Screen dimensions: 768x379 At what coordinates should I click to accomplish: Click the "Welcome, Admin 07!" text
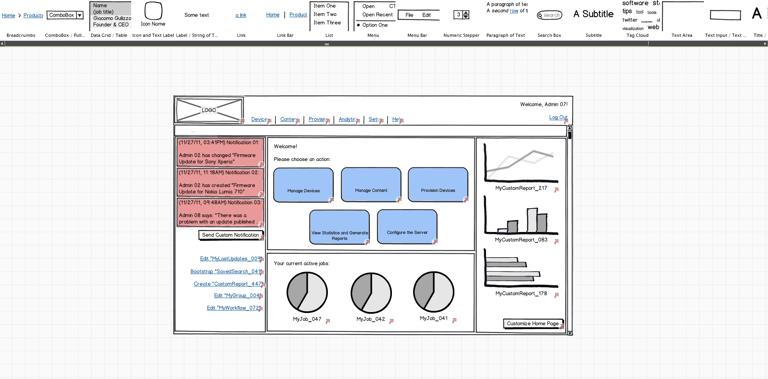(x=544, y=104)
